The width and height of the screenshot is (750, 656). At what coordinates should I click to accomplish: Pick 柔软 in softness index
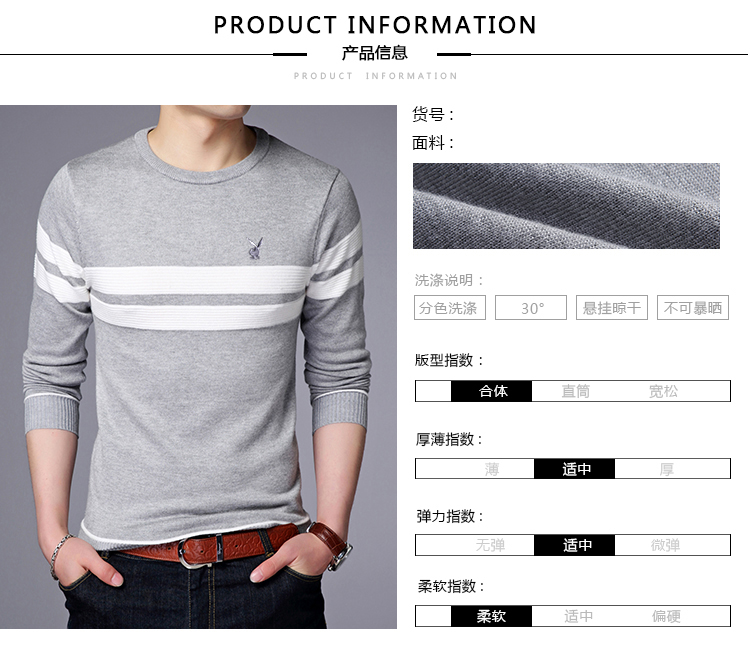(x=492, y=616)
